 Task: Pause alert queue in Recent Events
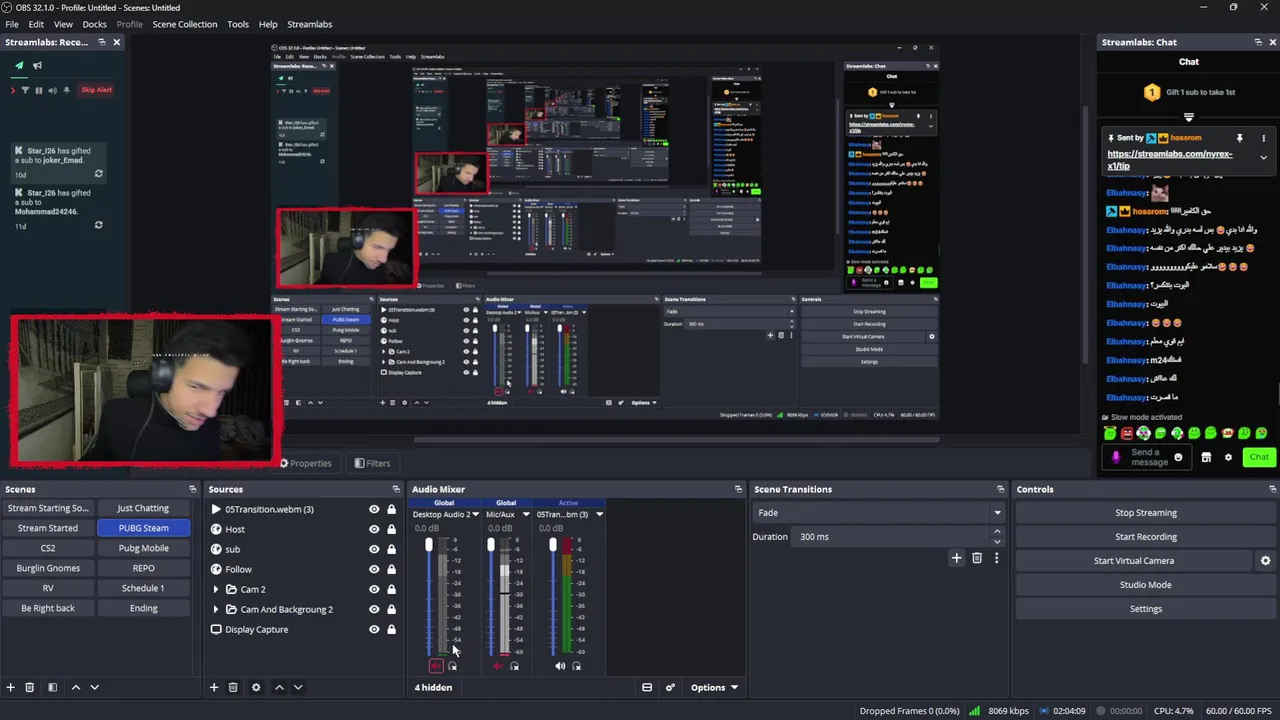[39, 90]
